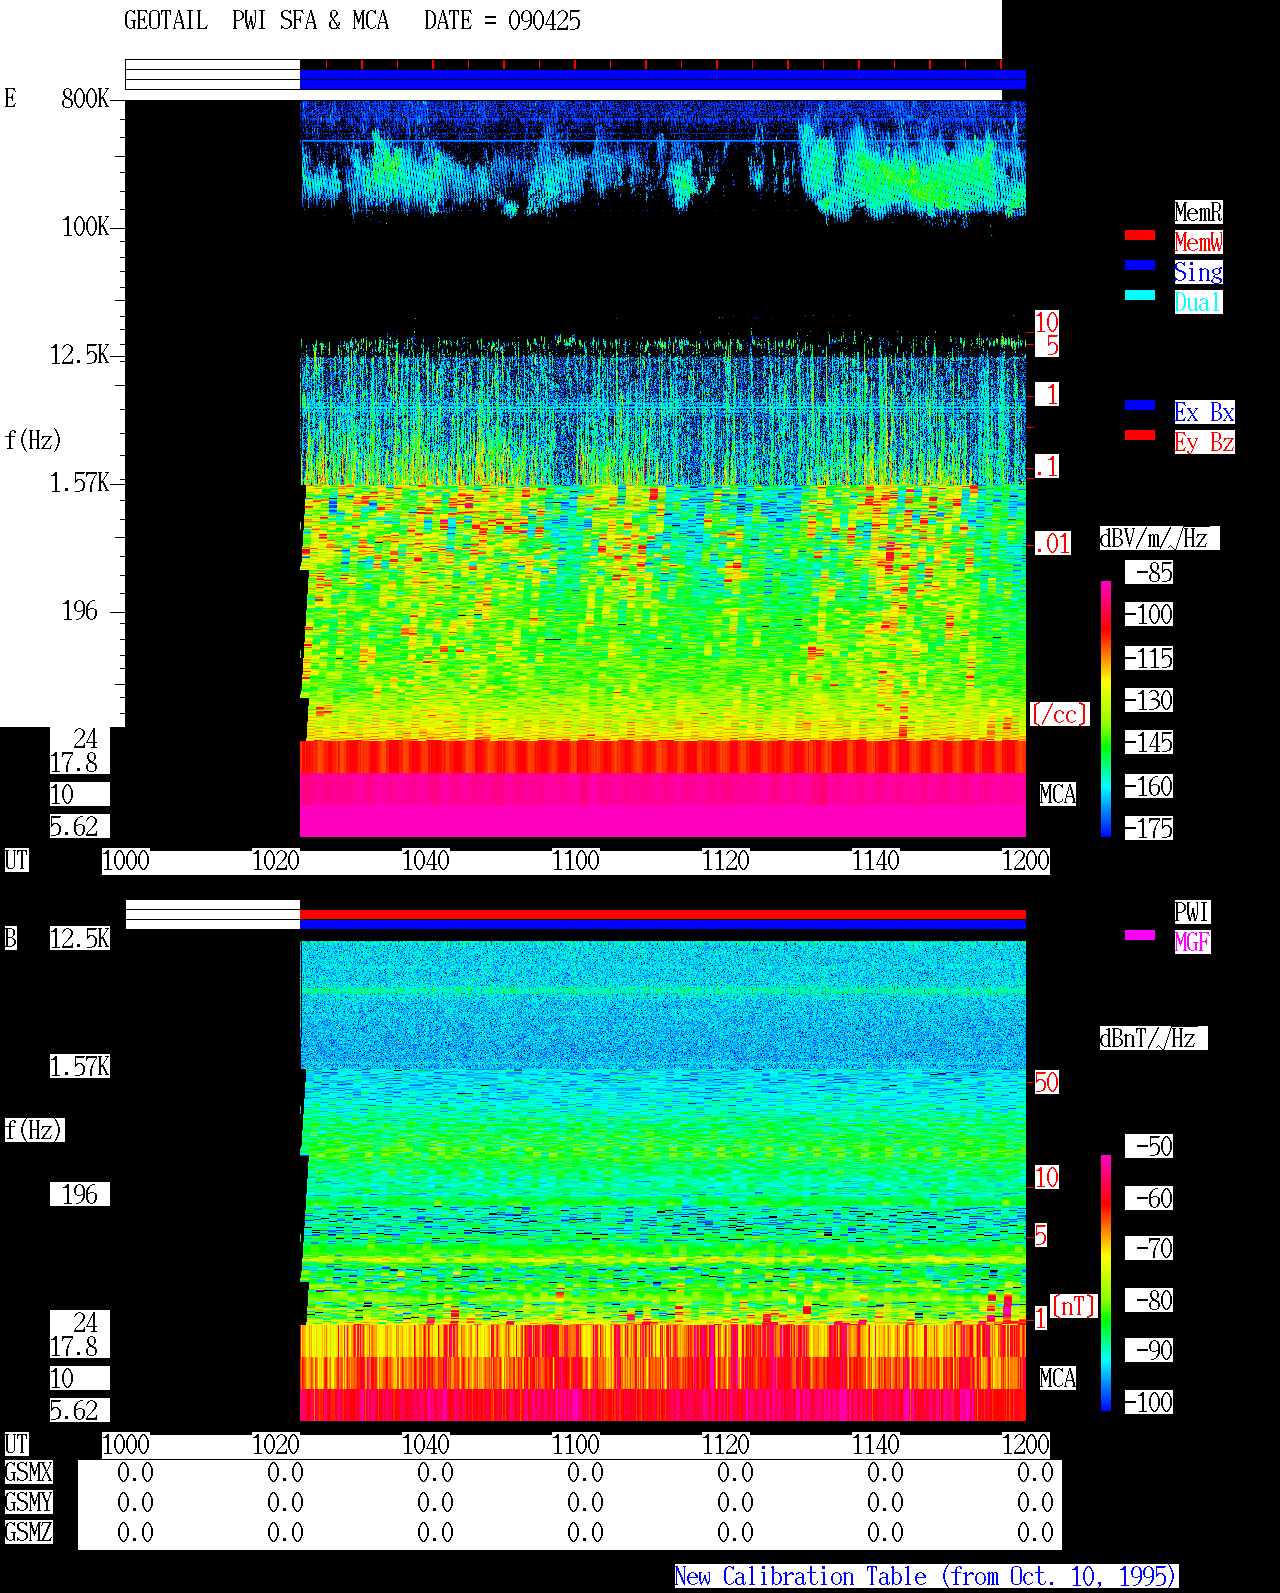Select the -115 color scale value

point(1150,658)
